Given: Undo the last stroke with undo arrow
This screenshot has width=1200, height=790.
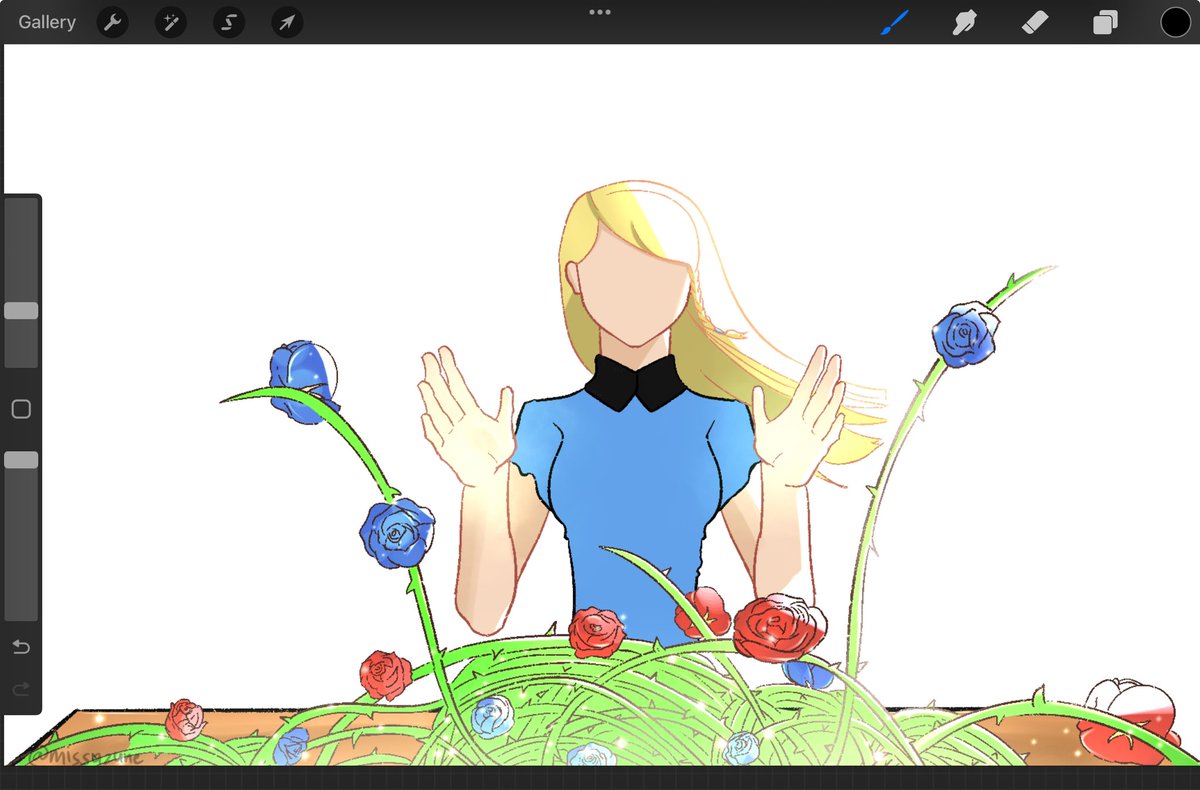Looking at the screenshot, I should [21, 647].
